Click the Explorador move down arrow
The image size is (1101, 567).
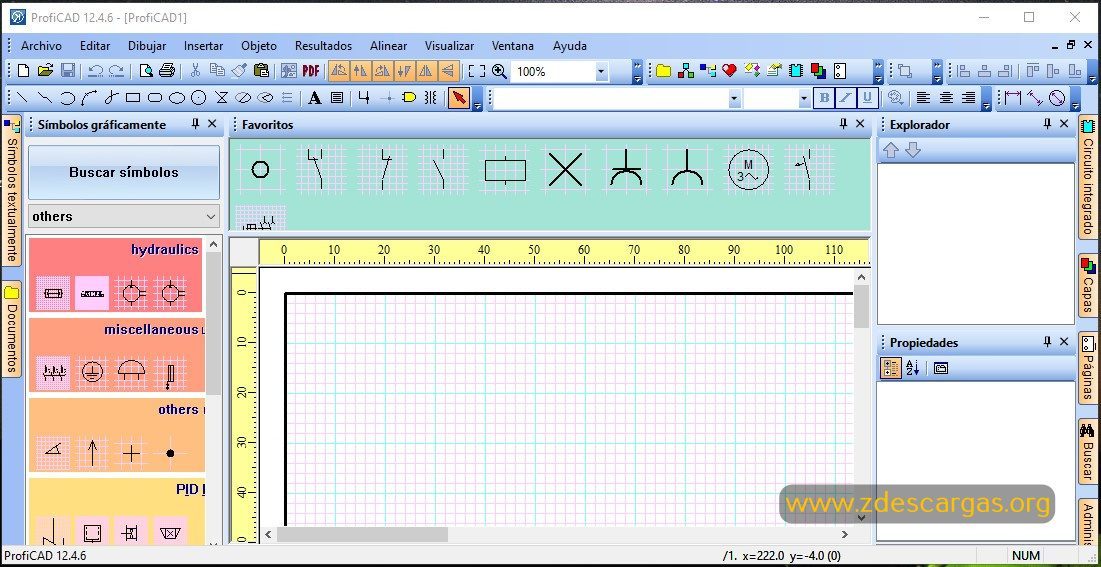(912, 150)
